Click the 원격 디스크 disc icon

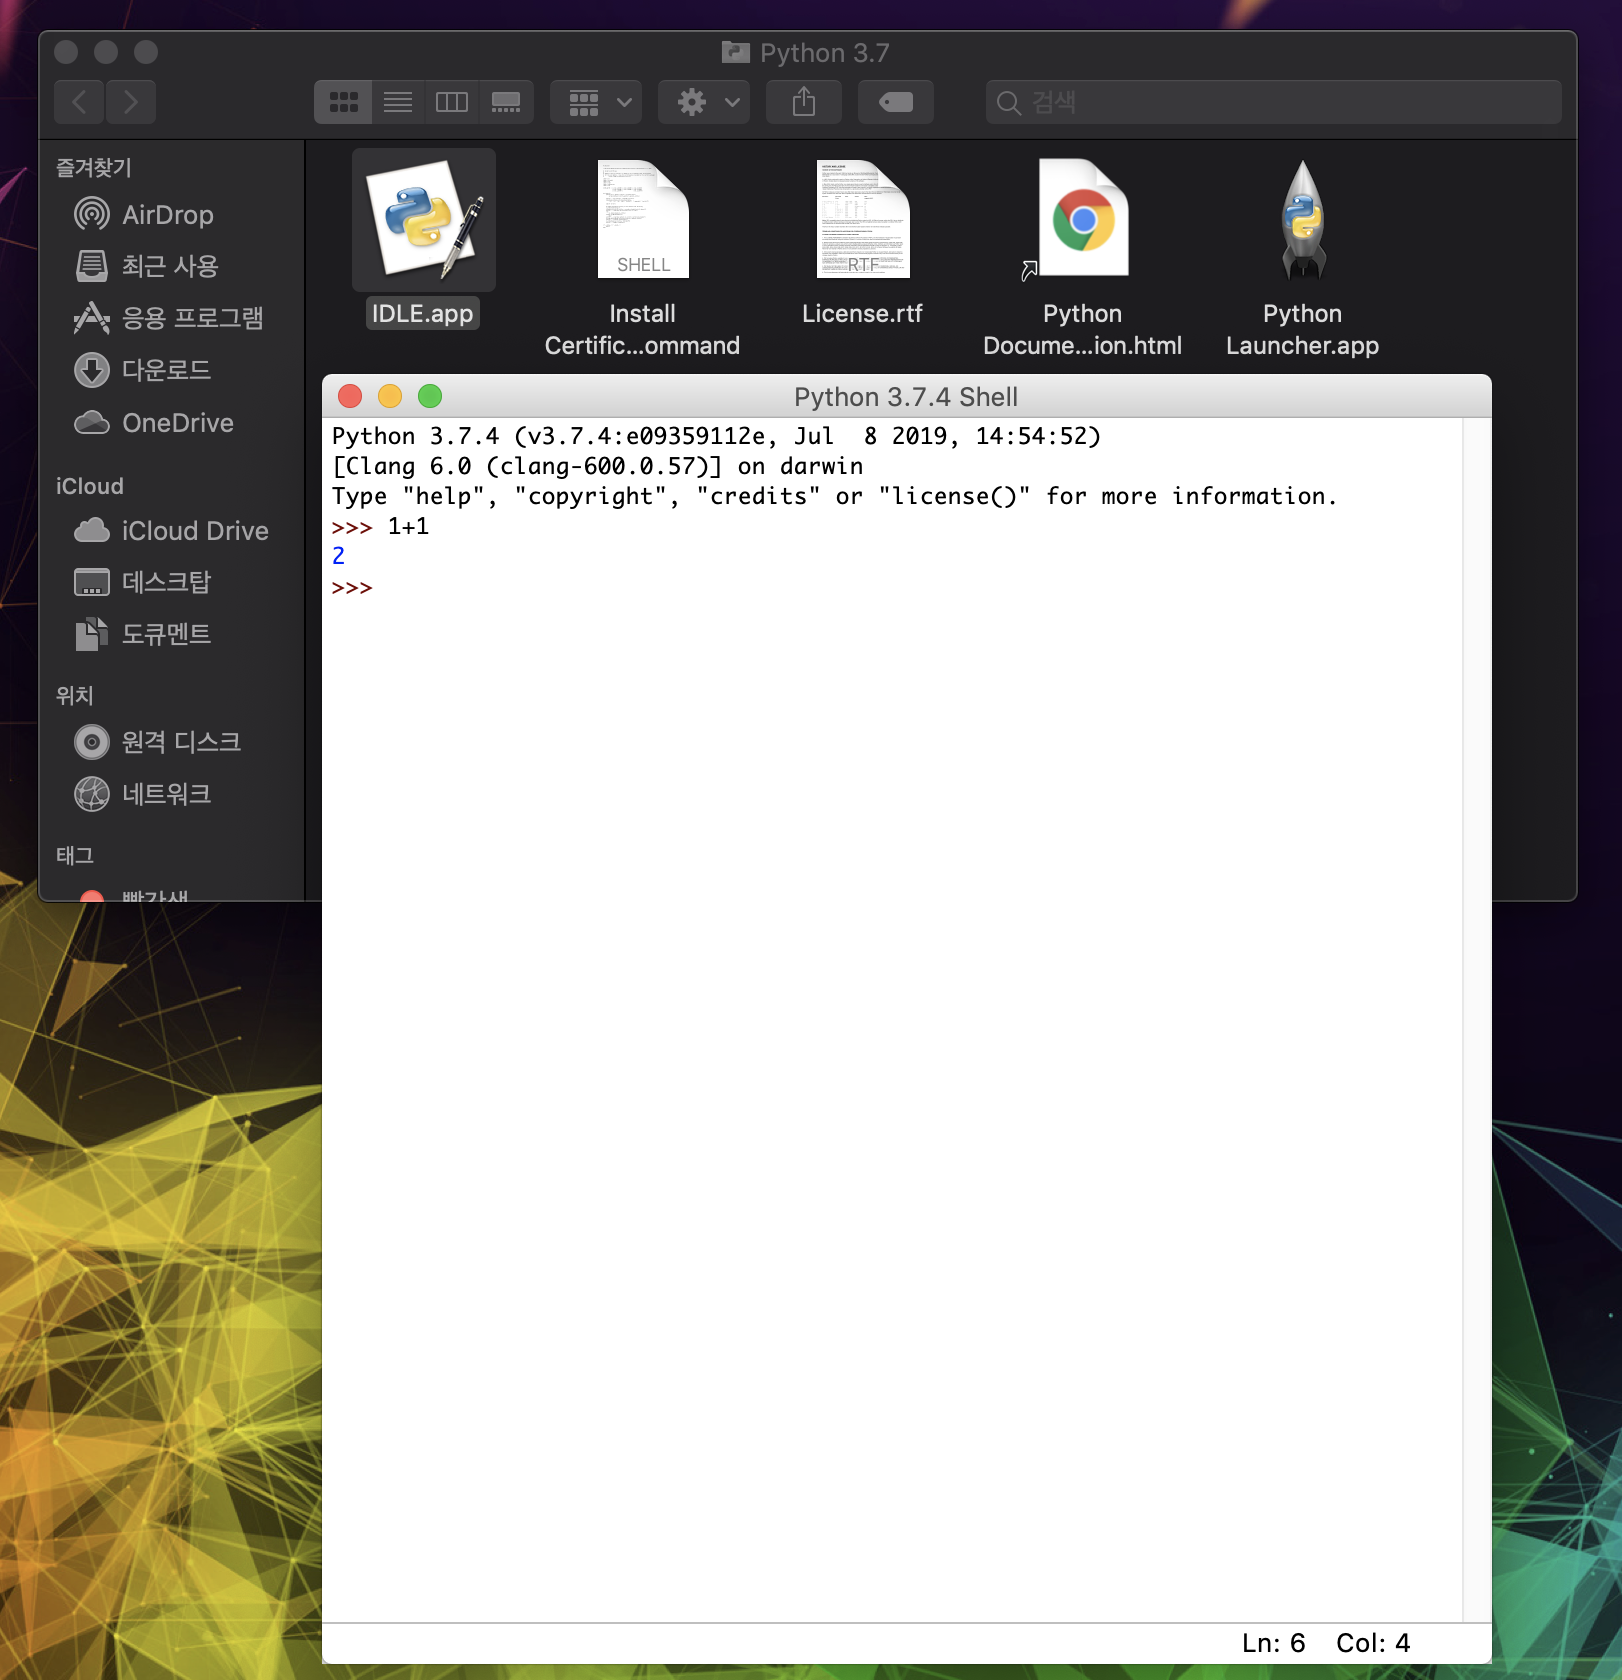(x=92, y=742)
